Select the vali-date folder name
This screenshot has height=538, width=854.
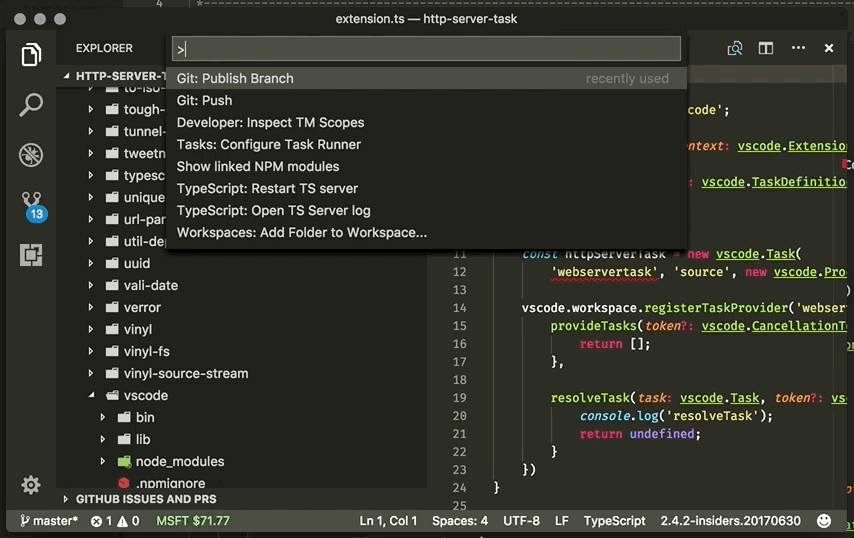[151, 285]
